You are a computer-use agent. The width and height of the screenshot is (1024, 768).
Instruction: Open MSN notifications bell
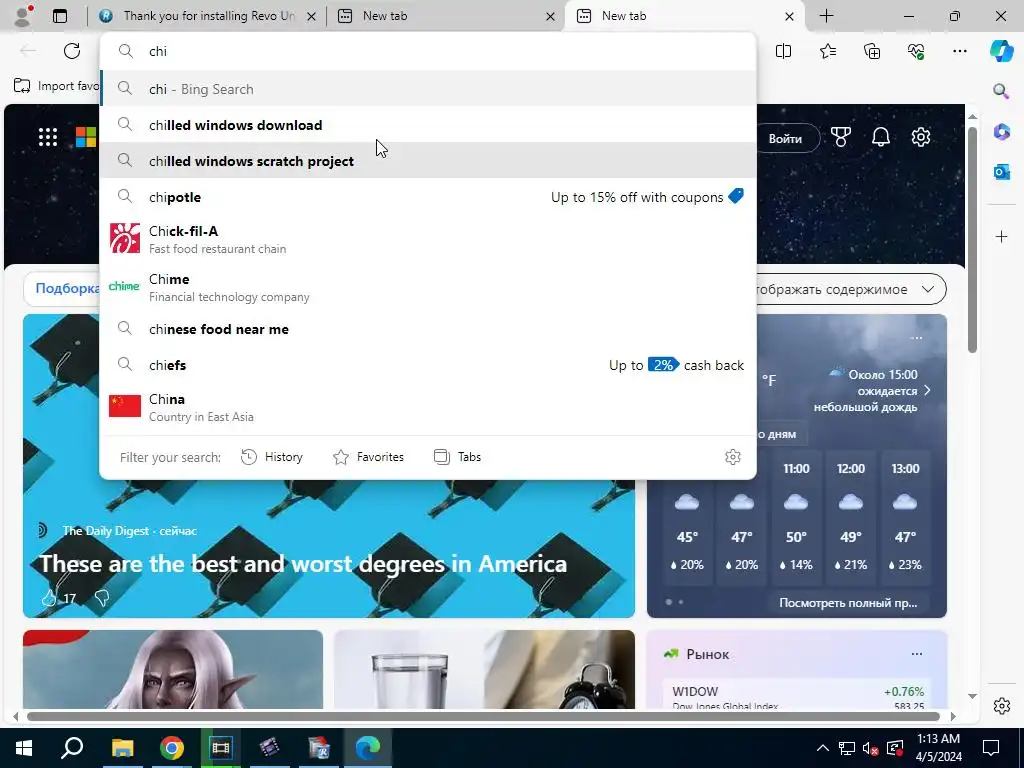click(881, 137)
